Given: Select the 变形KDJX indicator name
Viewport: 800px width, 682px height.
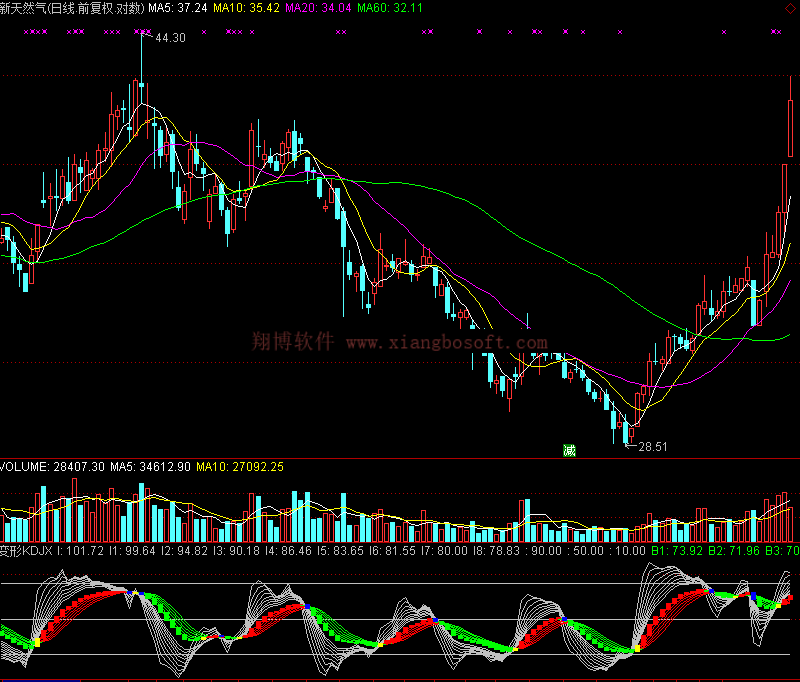Looking at the screenshot, I should tap(27, 550).
